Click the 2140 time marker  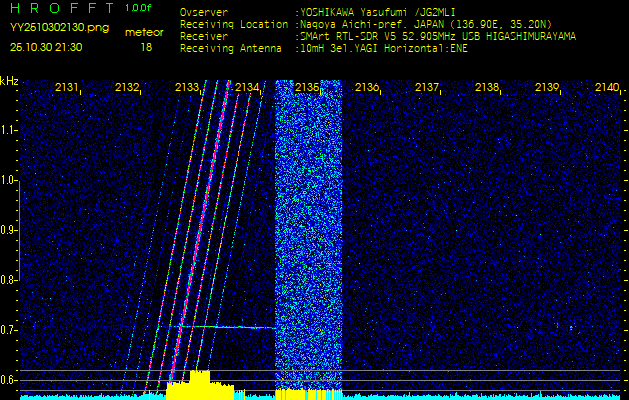(607, 88)
